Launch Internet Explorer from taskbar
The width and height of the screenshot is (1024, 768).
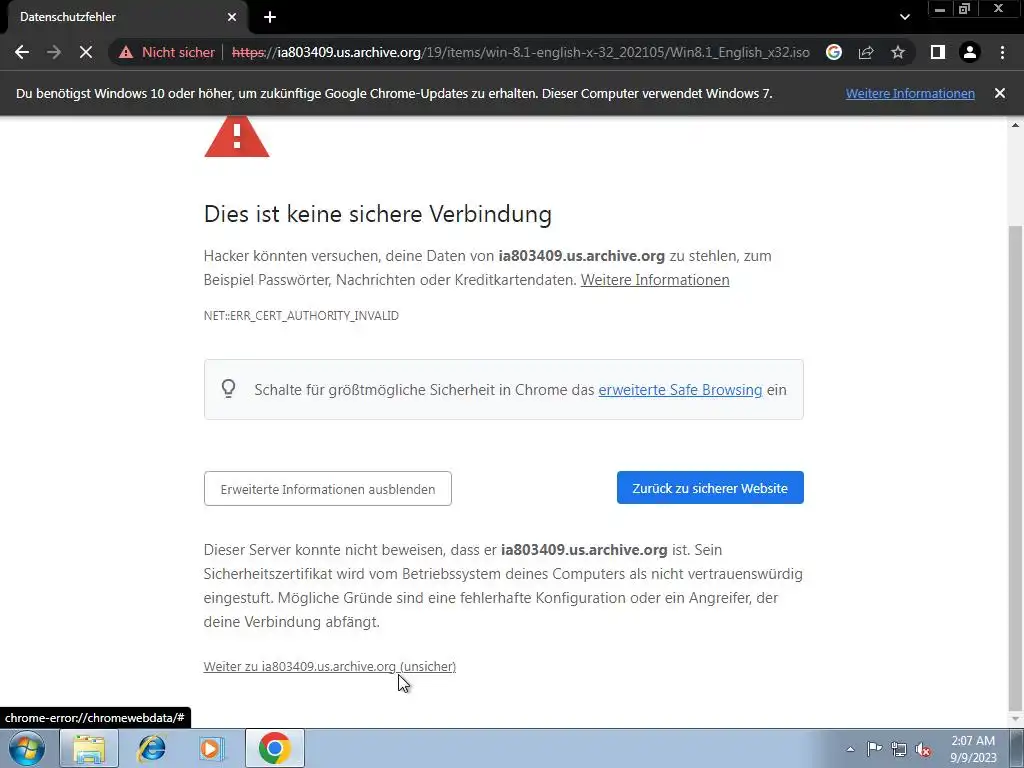click(x=152, y=748)
